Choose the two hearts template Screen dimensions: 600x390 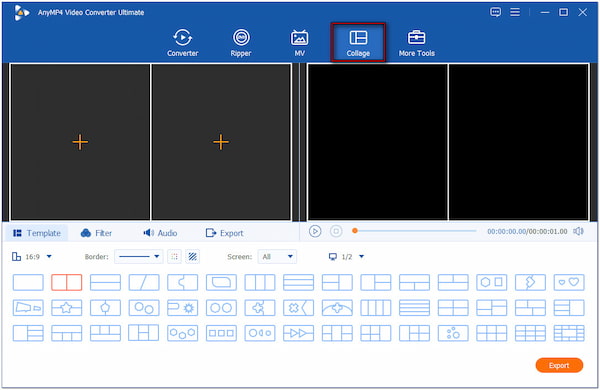pos(569,282)
